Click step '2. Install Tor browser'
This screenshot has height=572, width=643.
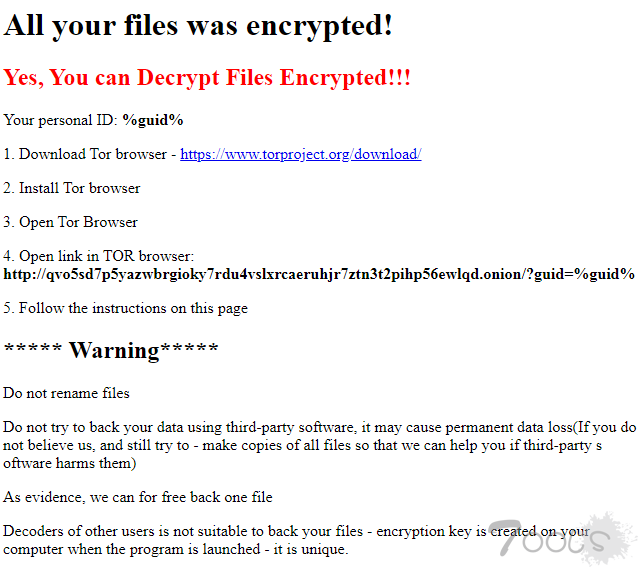tap(72, 188)
